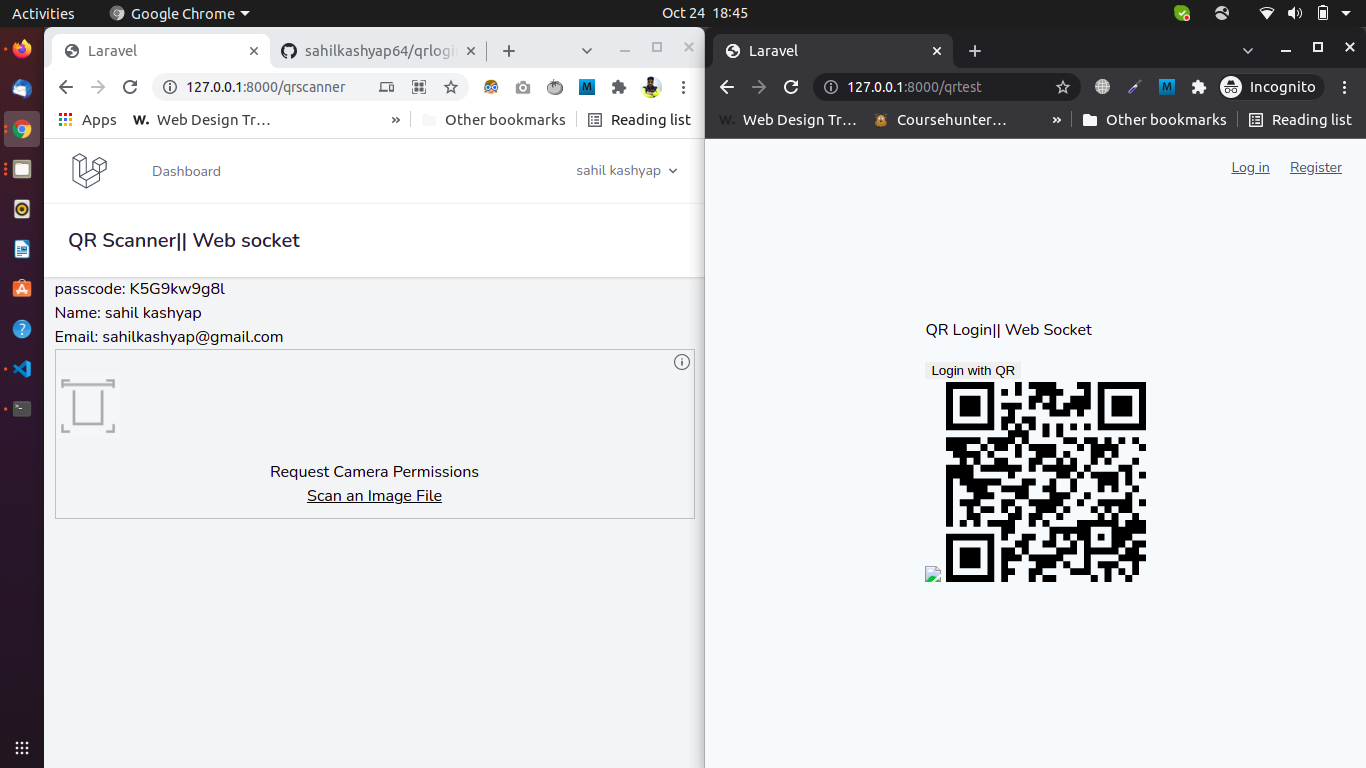Click the incognito window address bar URL
1366x768 pixels.
pyautogui.click(x=914, y=87)
